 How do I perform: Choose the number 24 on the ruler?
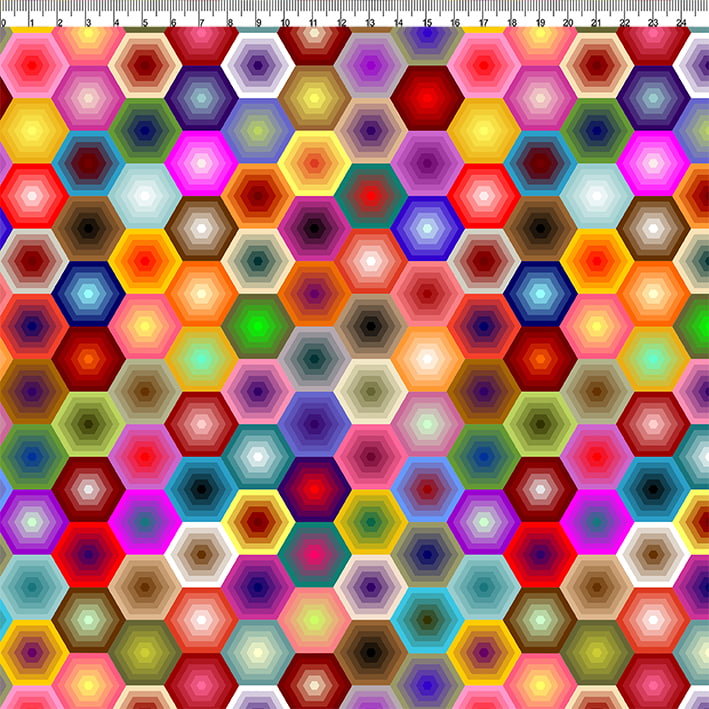(681, 23)
